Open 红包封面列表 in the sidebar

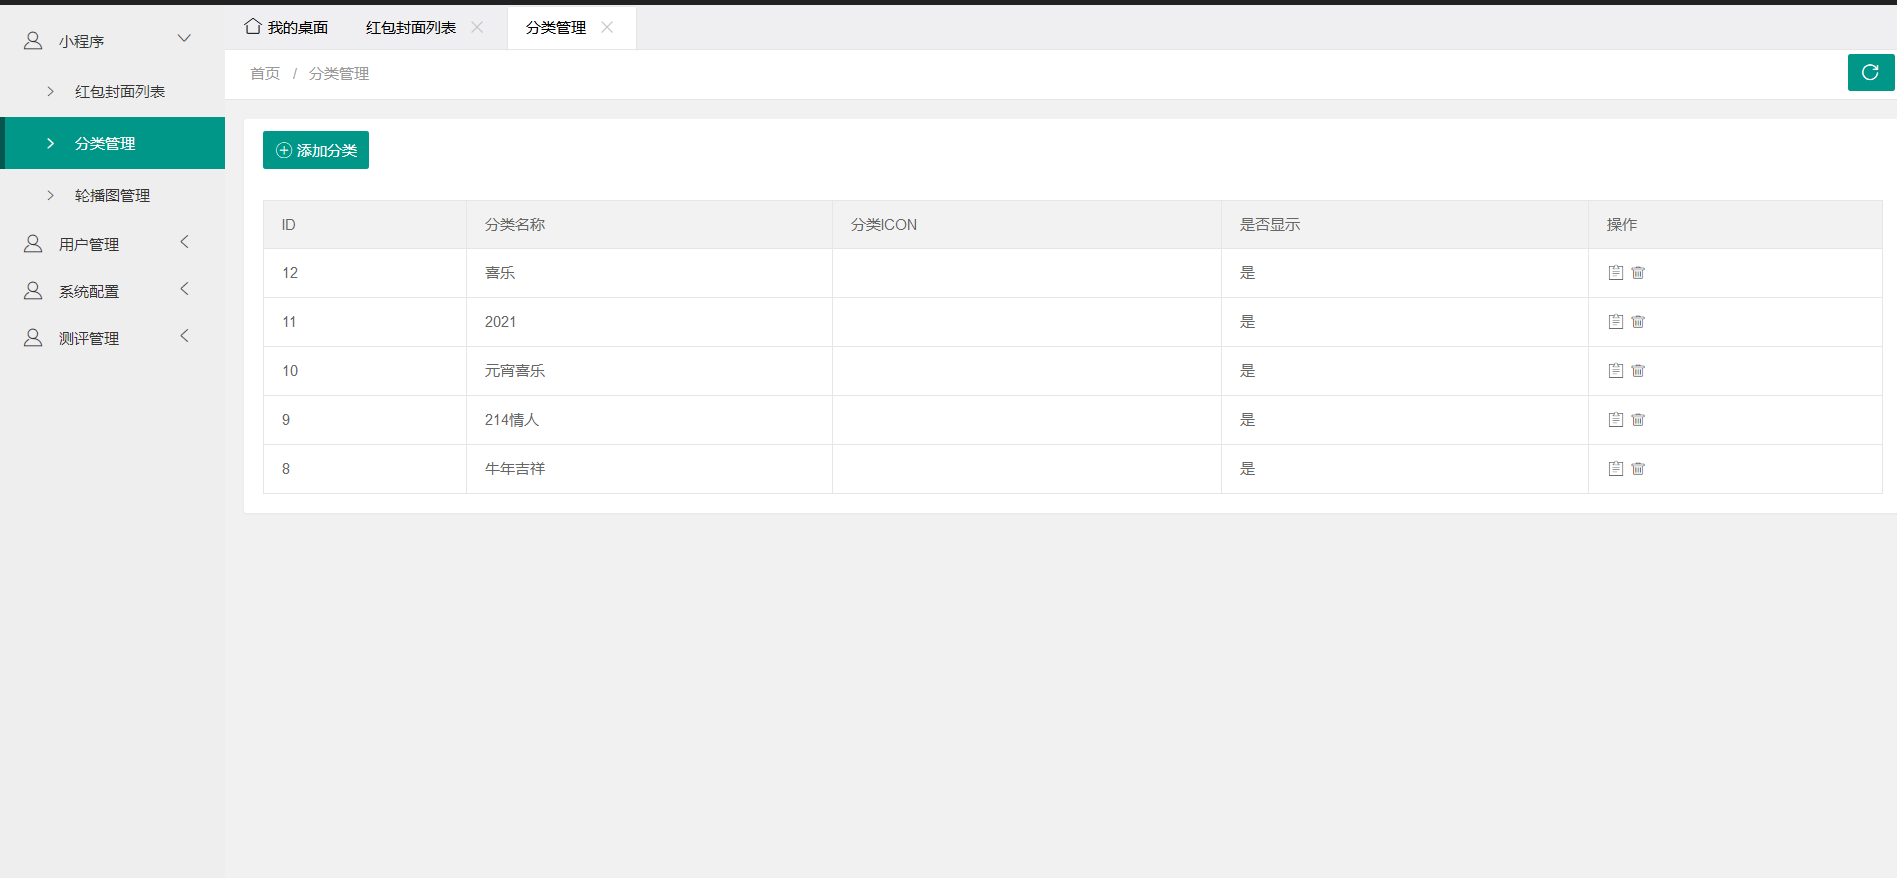click(x=119, y=92)
